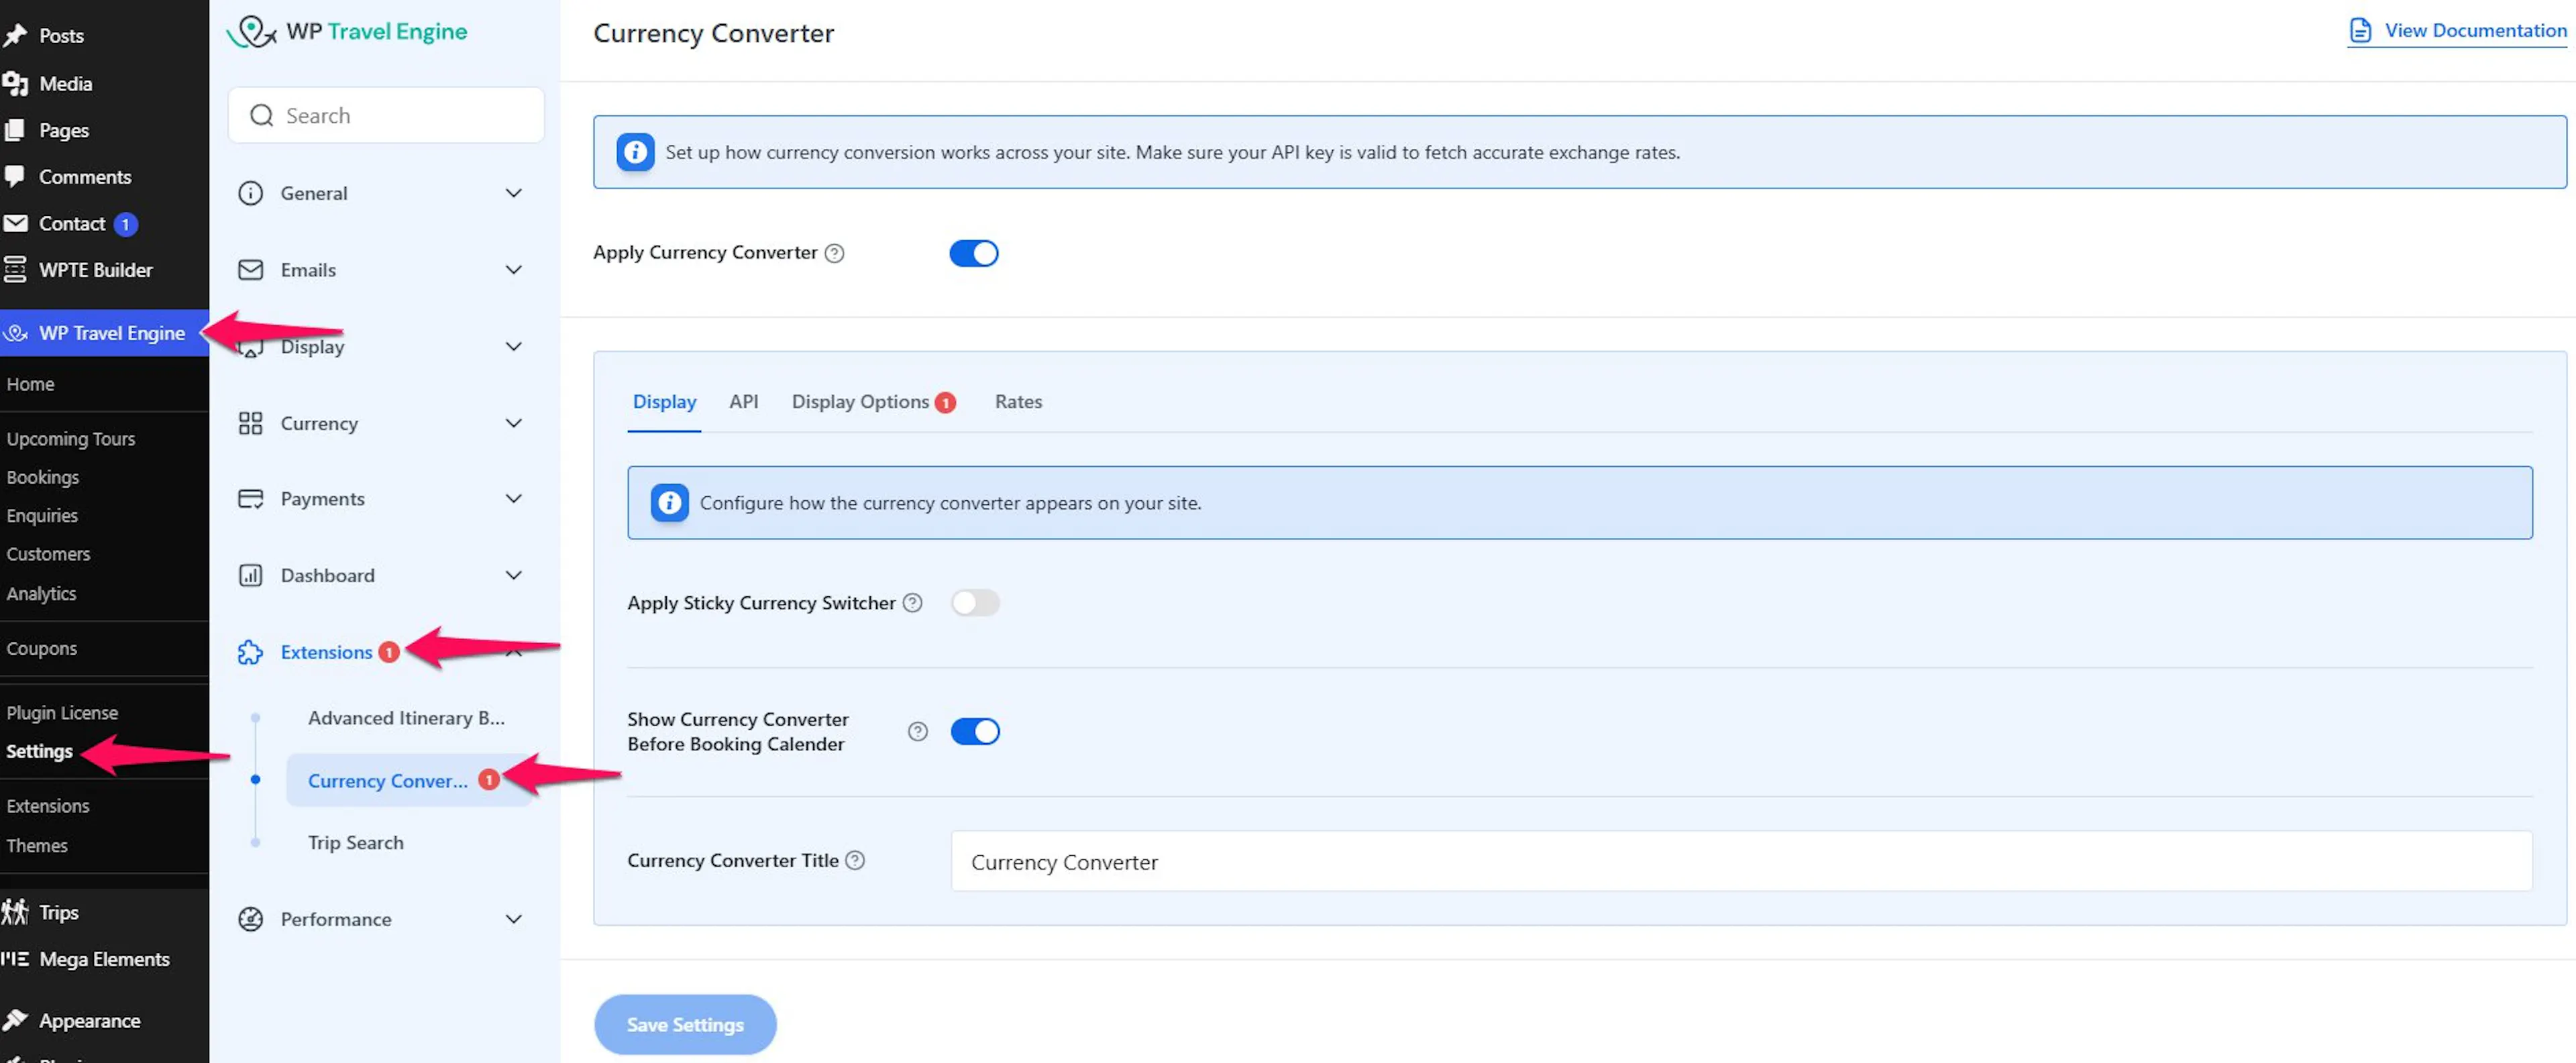This screenshot has height=1063, width=2576.
Task: Open Customers in admin submenu
Action: [x=47, y=554]
